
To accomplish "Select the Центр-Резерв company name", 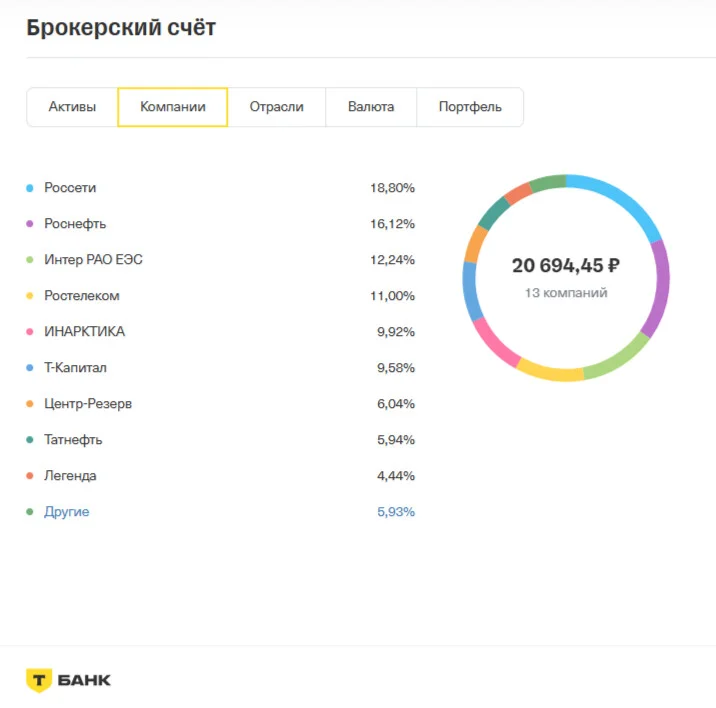I will 88,404.
